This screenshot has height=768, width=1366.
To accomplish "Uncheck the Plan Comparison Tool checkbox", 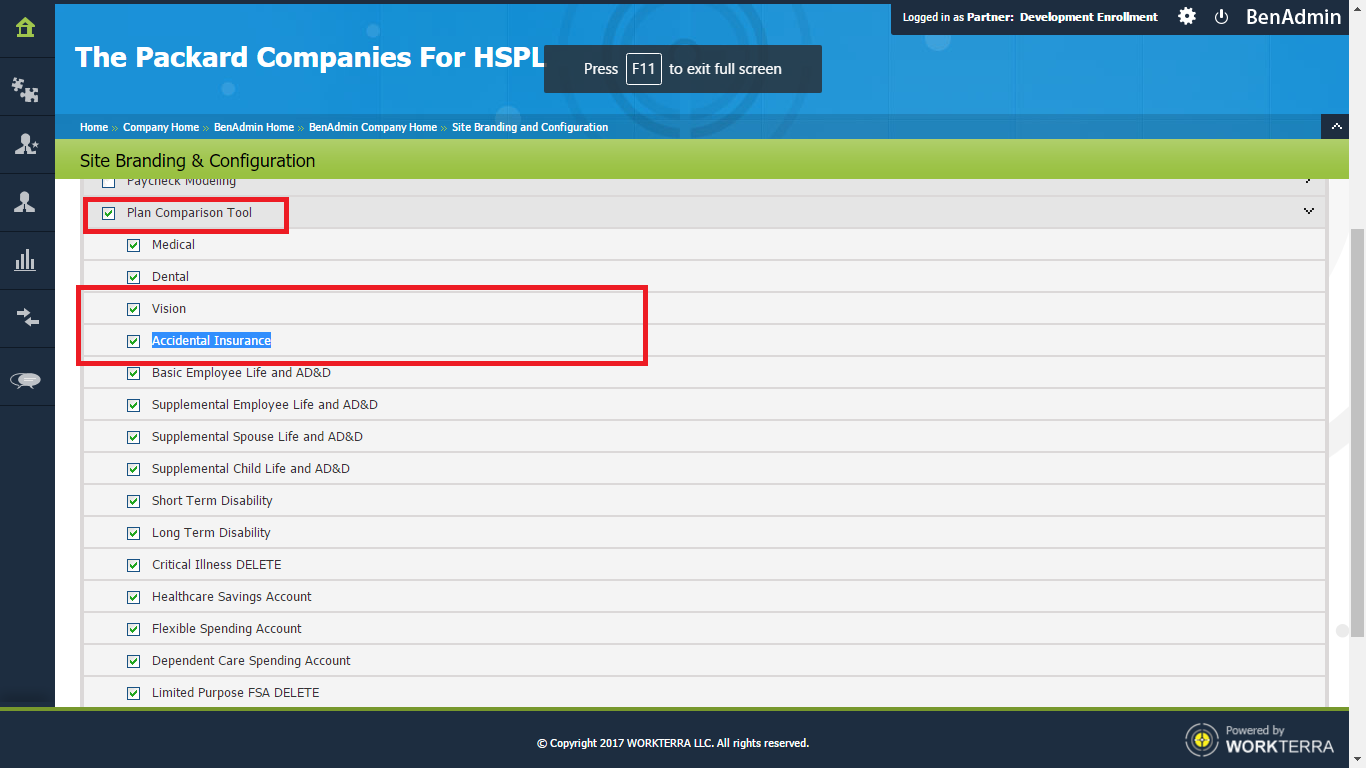I will [x=109, y=213].
